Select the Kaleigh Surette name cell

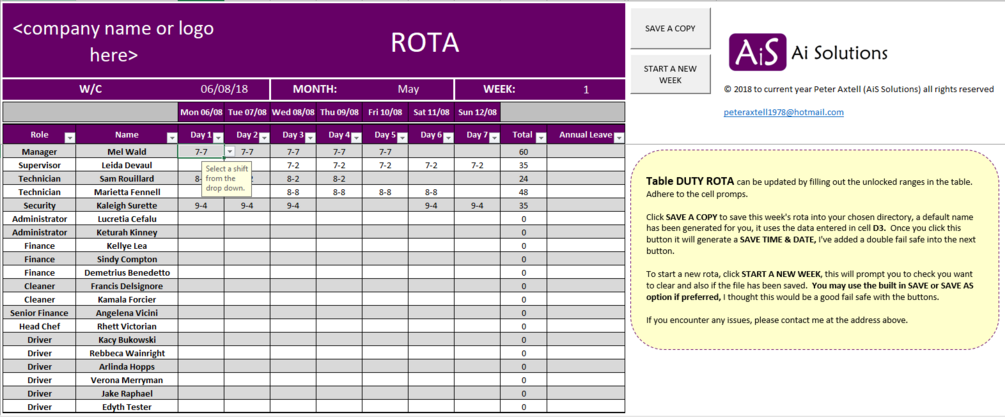[127, 206]
